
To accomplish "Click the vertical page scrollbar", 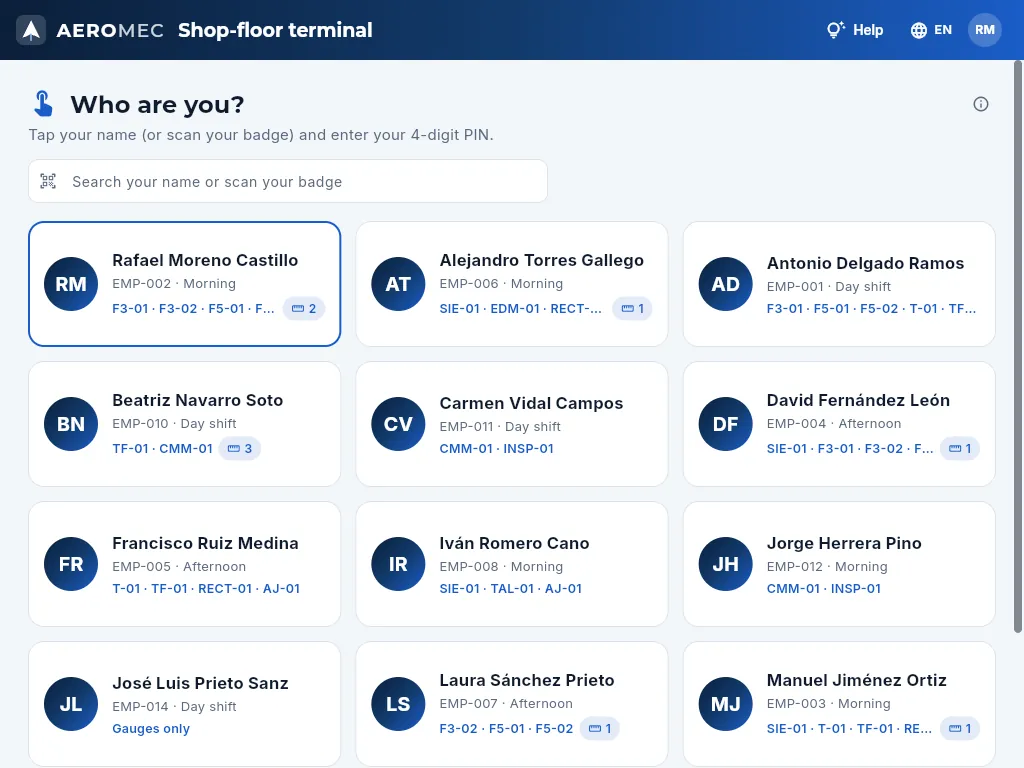I will click(1017, 346).
